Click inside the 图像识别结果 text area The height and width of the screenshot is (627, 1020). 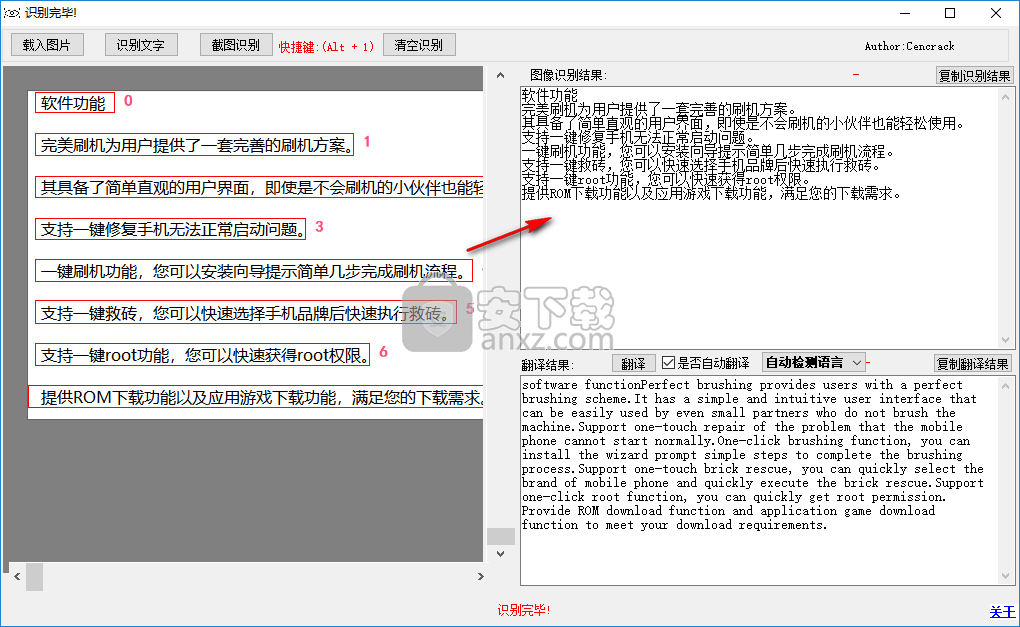point(759,218)
